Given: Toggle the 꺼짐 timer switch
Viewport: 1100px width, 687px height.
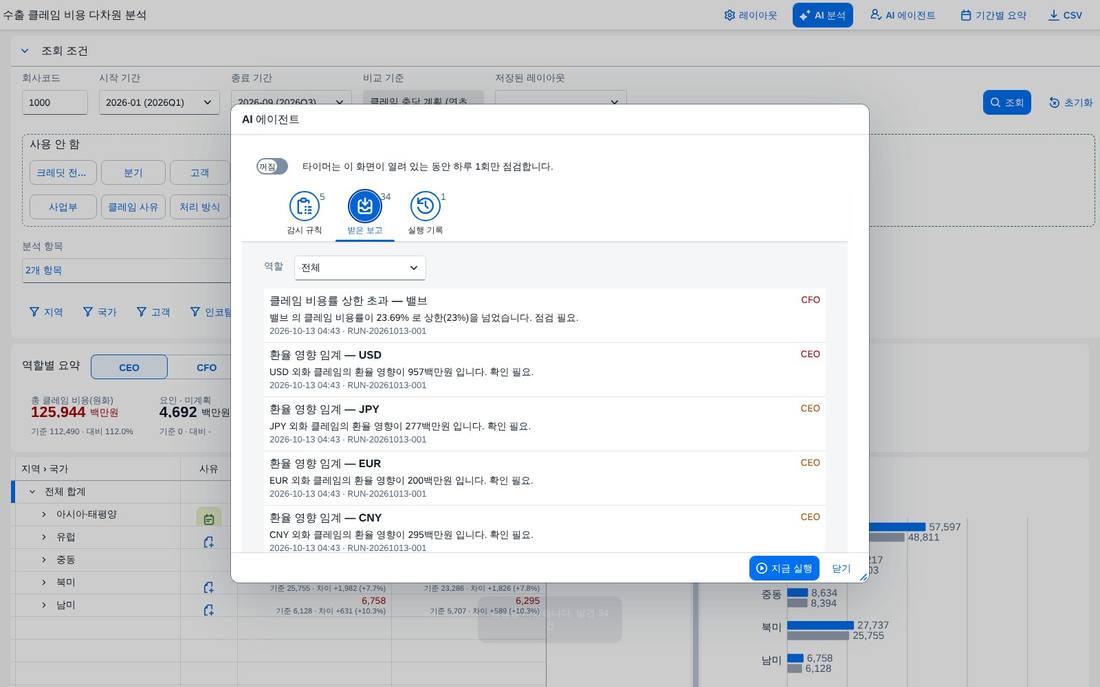Looking at the screenshot, I should pyautogui.click(x=272, y=166).
